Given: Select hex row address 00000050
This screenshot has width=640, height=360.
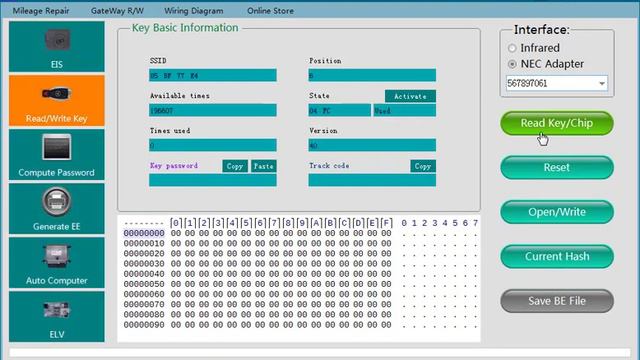Looking at the screenshot, I should click(x=144, y=284).
